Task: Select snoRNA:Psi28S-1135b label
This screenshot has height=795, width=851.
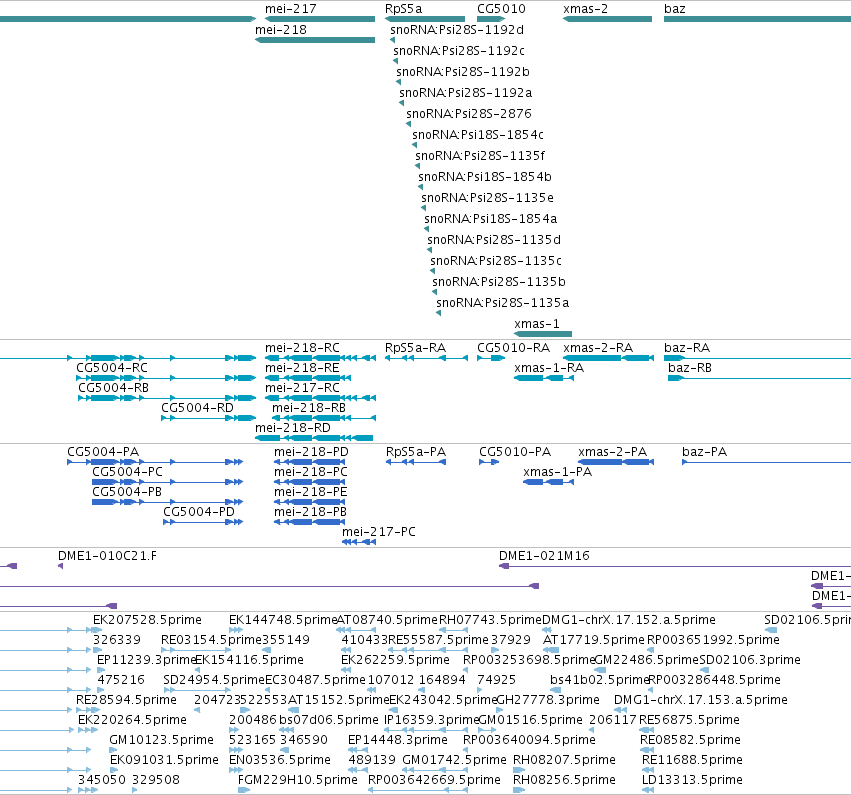Action: coord(499,282)
